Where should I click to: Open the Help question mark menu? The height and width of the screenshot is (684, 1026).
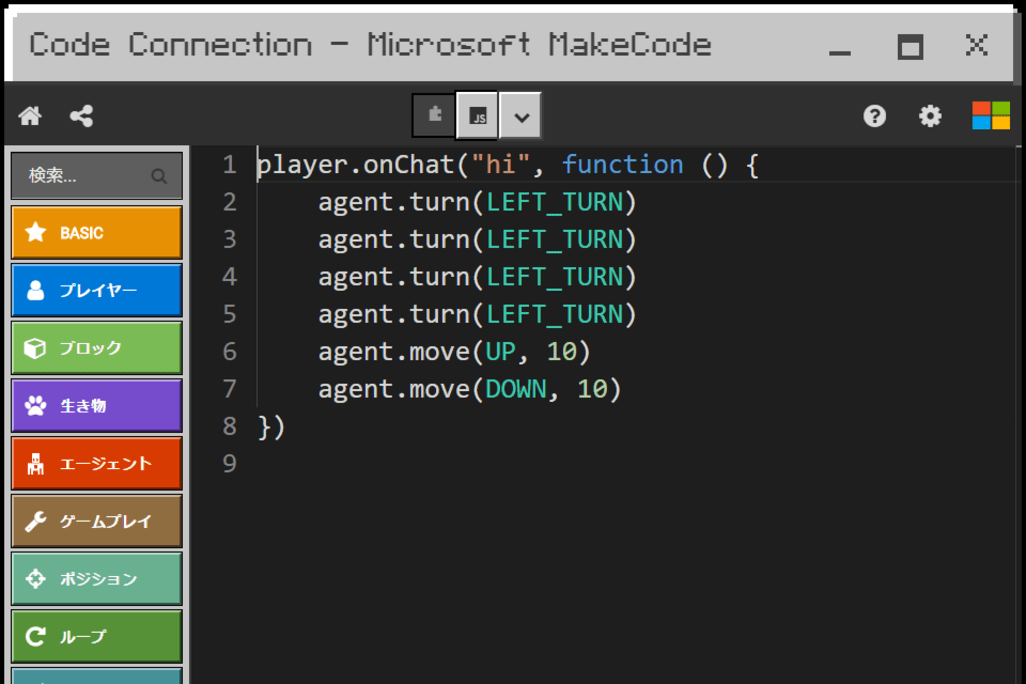click(874, 116)
